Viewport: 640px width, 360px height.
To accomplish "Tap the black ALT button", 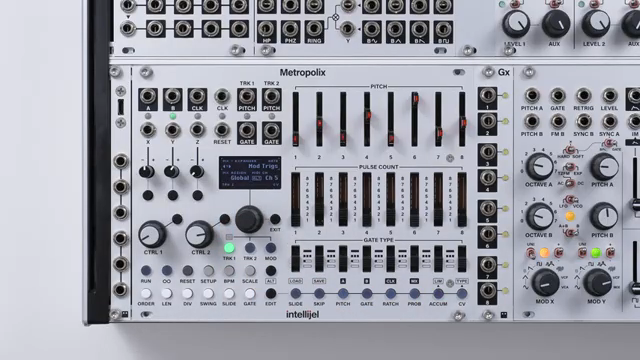I will (x=271, y=270).
